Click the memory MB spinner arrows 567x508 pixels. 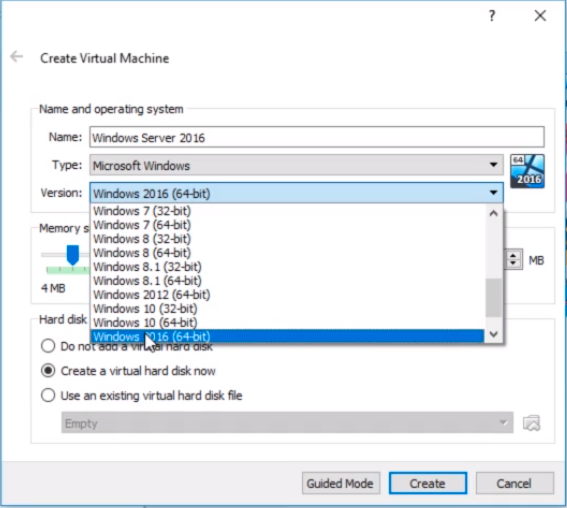pos(513,259)
